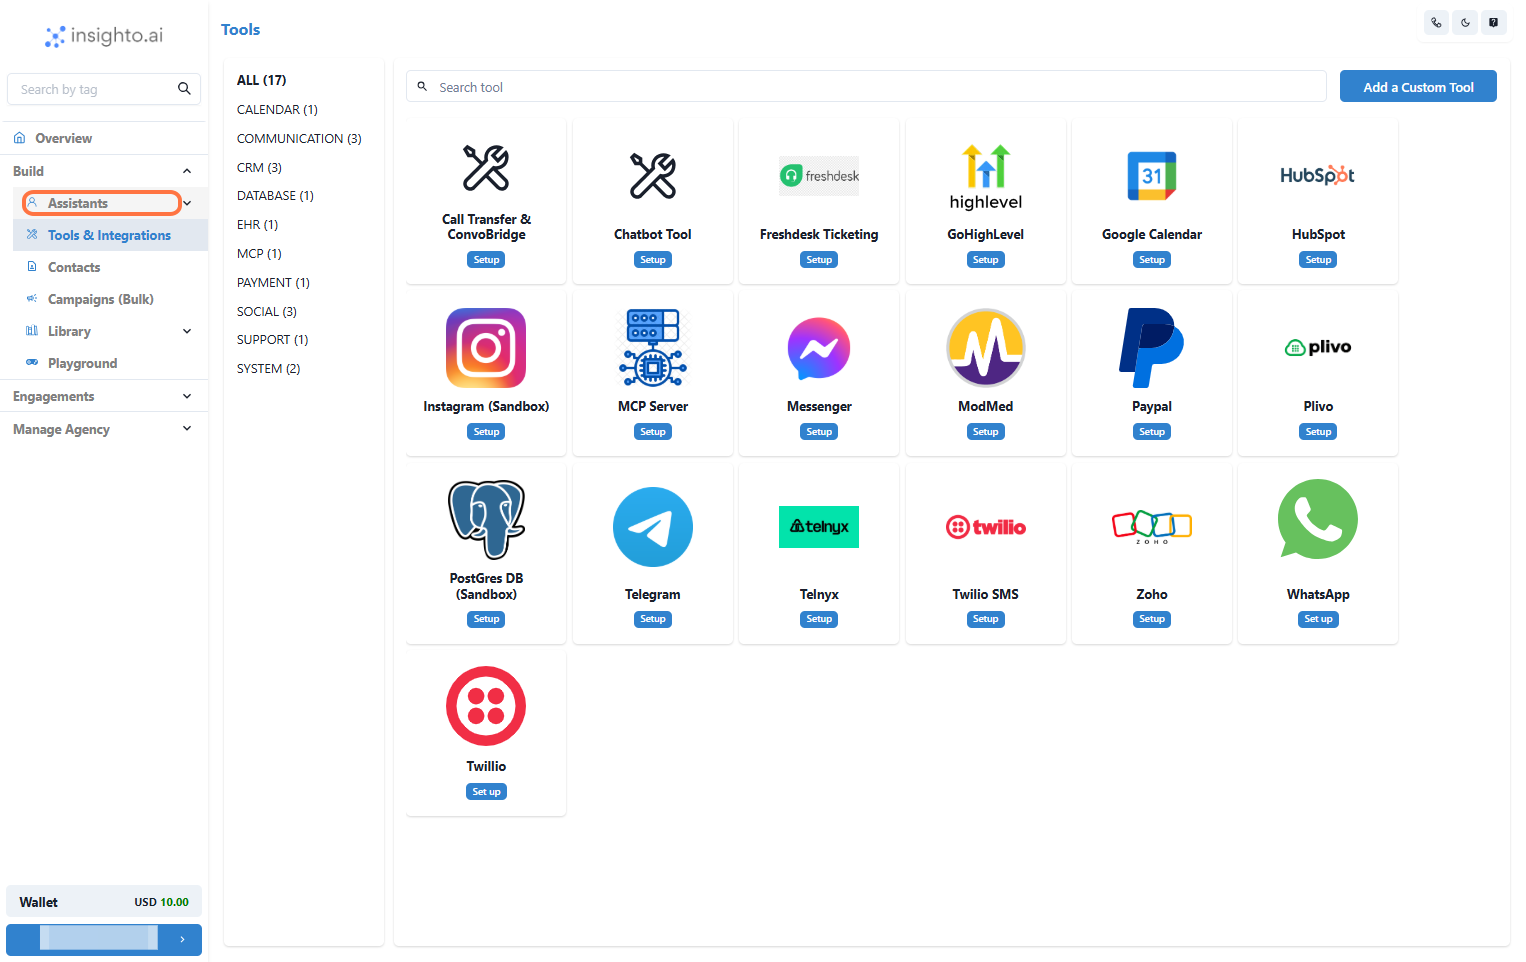Filter by SOCIAL (3)
This screenshot has width=1526, height=962.
coord(266,311)
